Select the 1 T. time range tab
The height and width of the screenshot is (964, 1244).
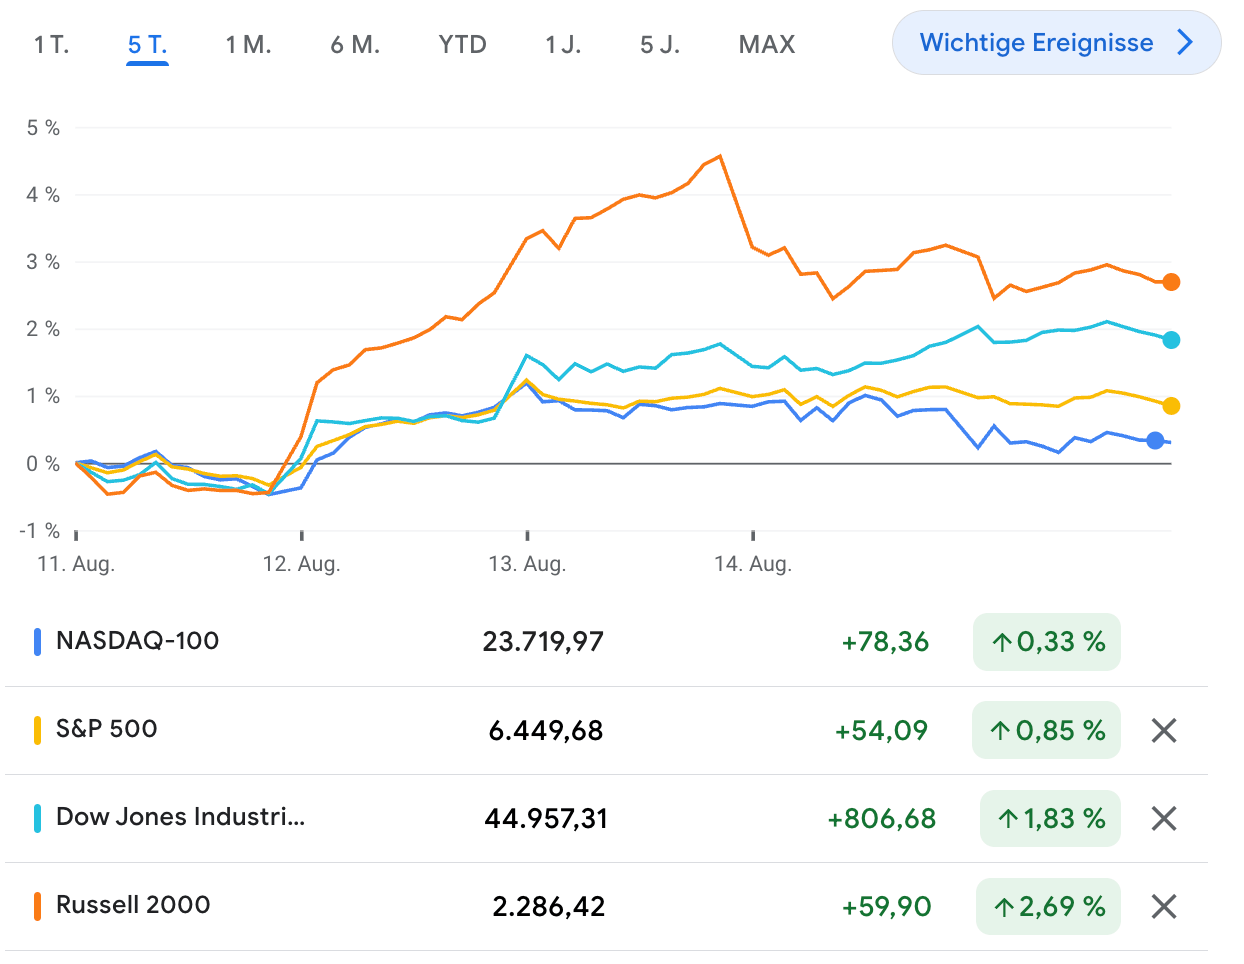pos(51,45)
